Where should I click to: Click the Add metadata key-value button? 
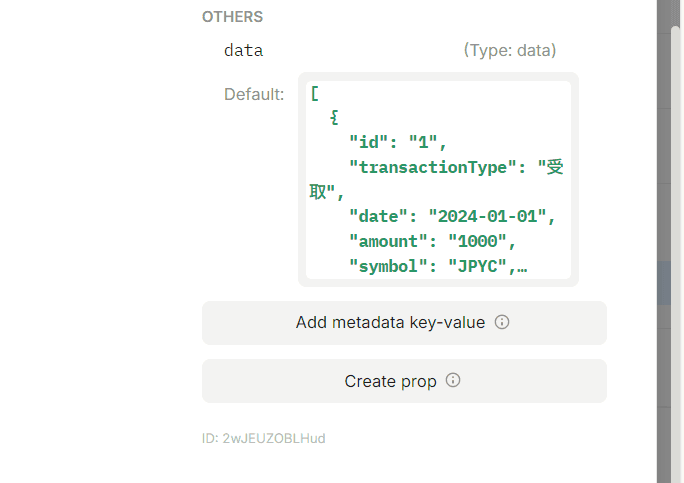tap(404, 323)
